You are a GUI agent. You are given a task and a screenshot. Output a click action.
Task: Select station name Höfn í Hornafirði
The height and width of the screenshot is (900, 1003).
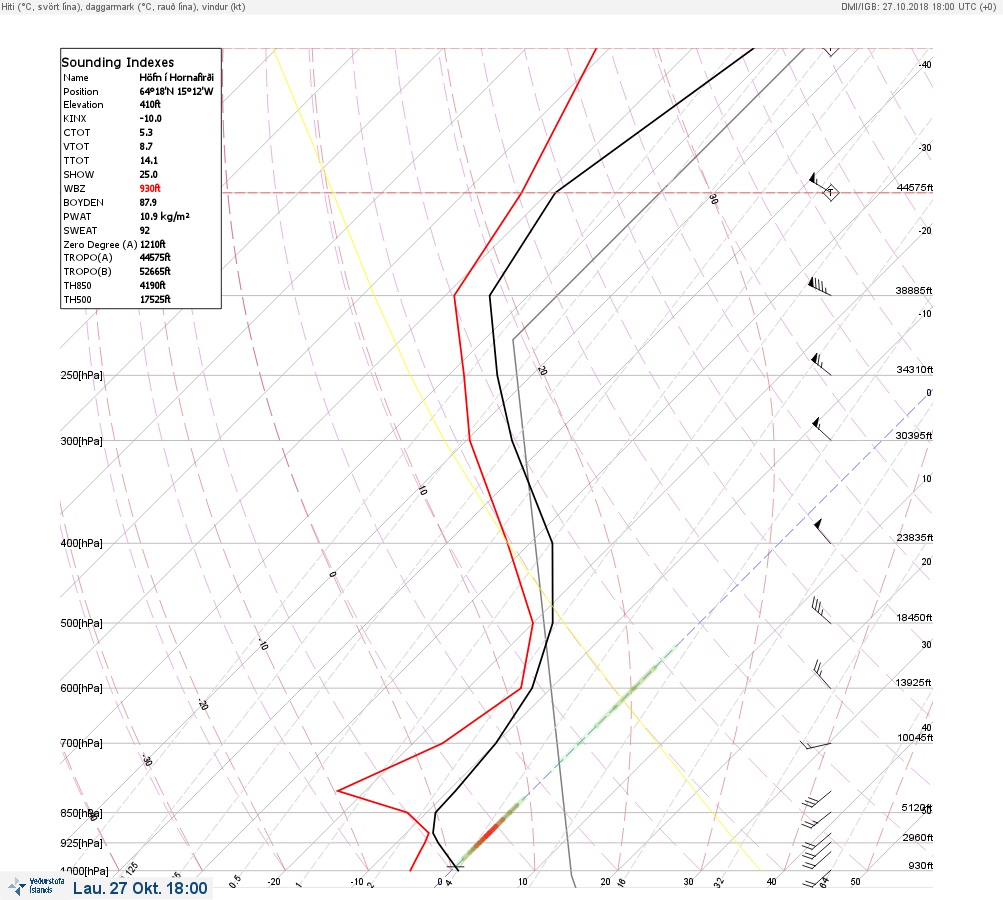tap(177, 77)
